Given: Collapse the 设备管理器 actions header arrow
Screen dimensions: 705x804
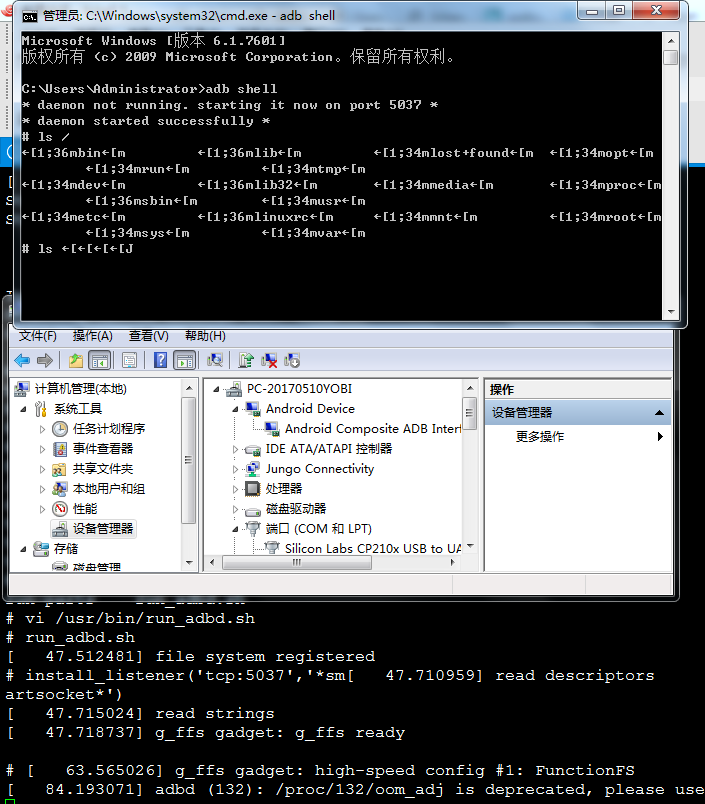Looking at the screenshot, I should 659,413.
